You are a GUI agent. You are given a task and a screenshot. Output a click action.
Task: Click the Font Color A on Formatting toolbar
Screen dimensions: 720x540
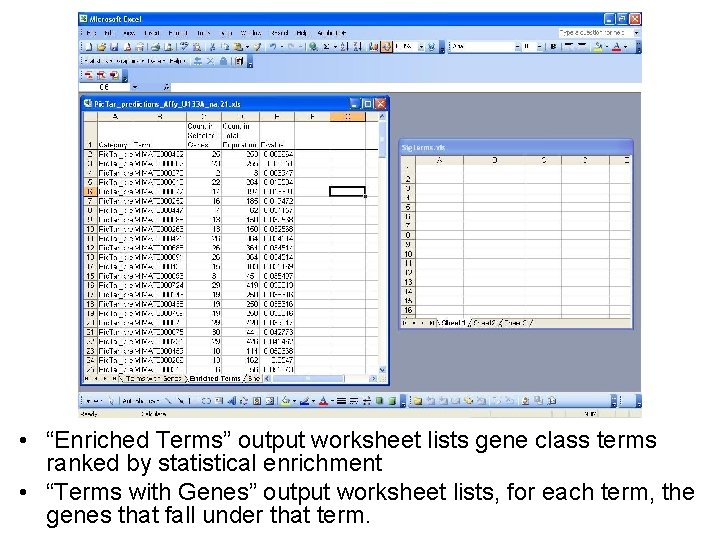tap(617, 46)
